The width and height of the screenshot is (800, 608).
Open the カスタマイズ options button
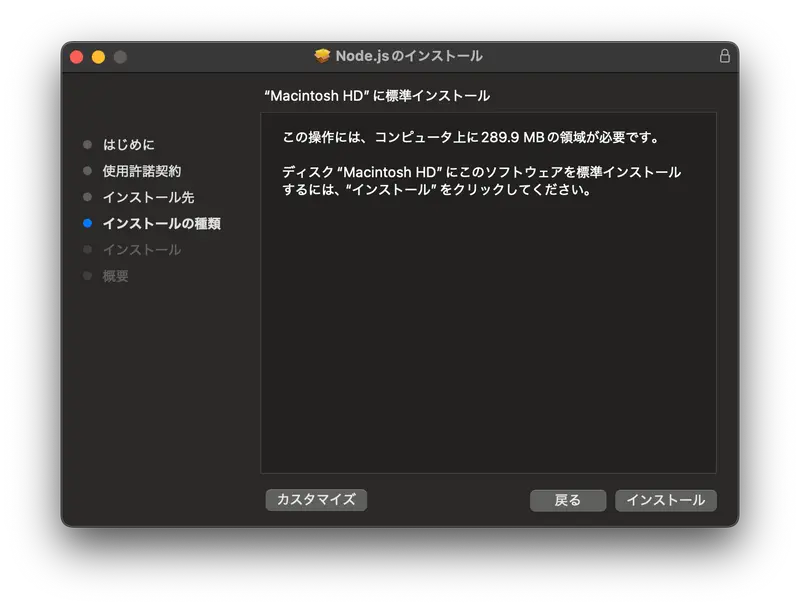coord(316,499)
